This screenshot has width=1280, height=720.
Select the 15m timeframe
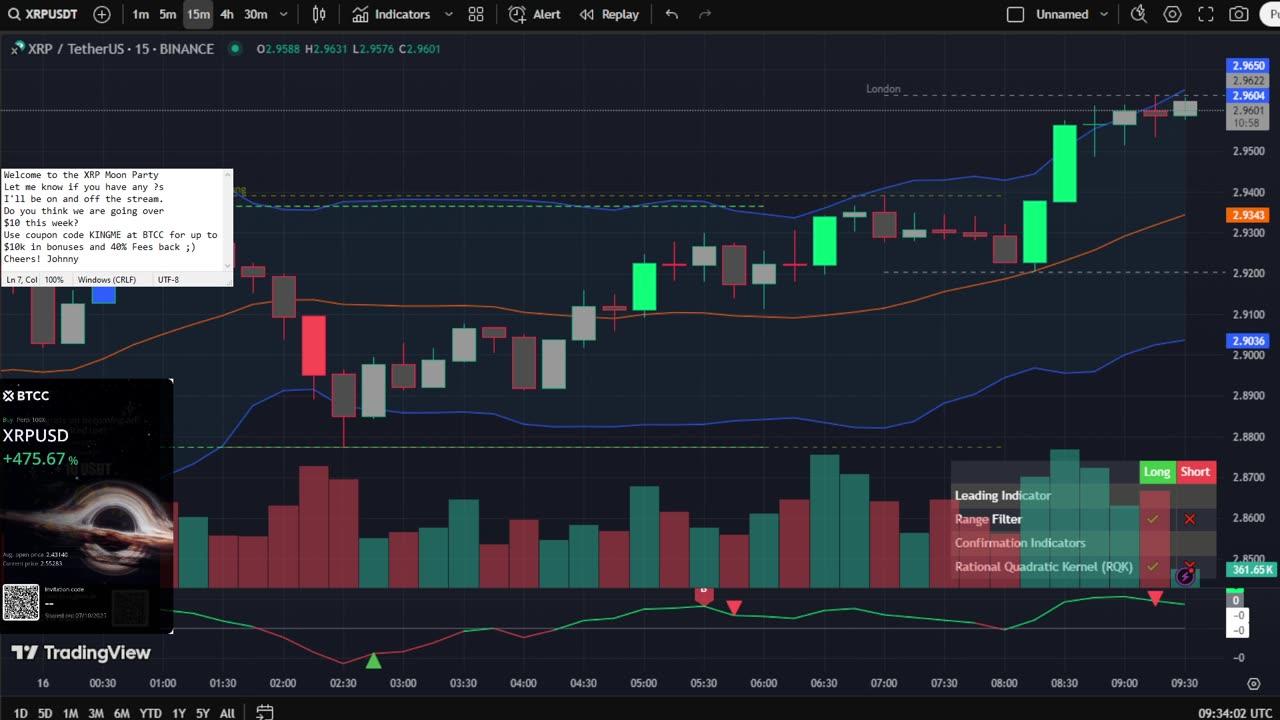click(x=198, y=14)
